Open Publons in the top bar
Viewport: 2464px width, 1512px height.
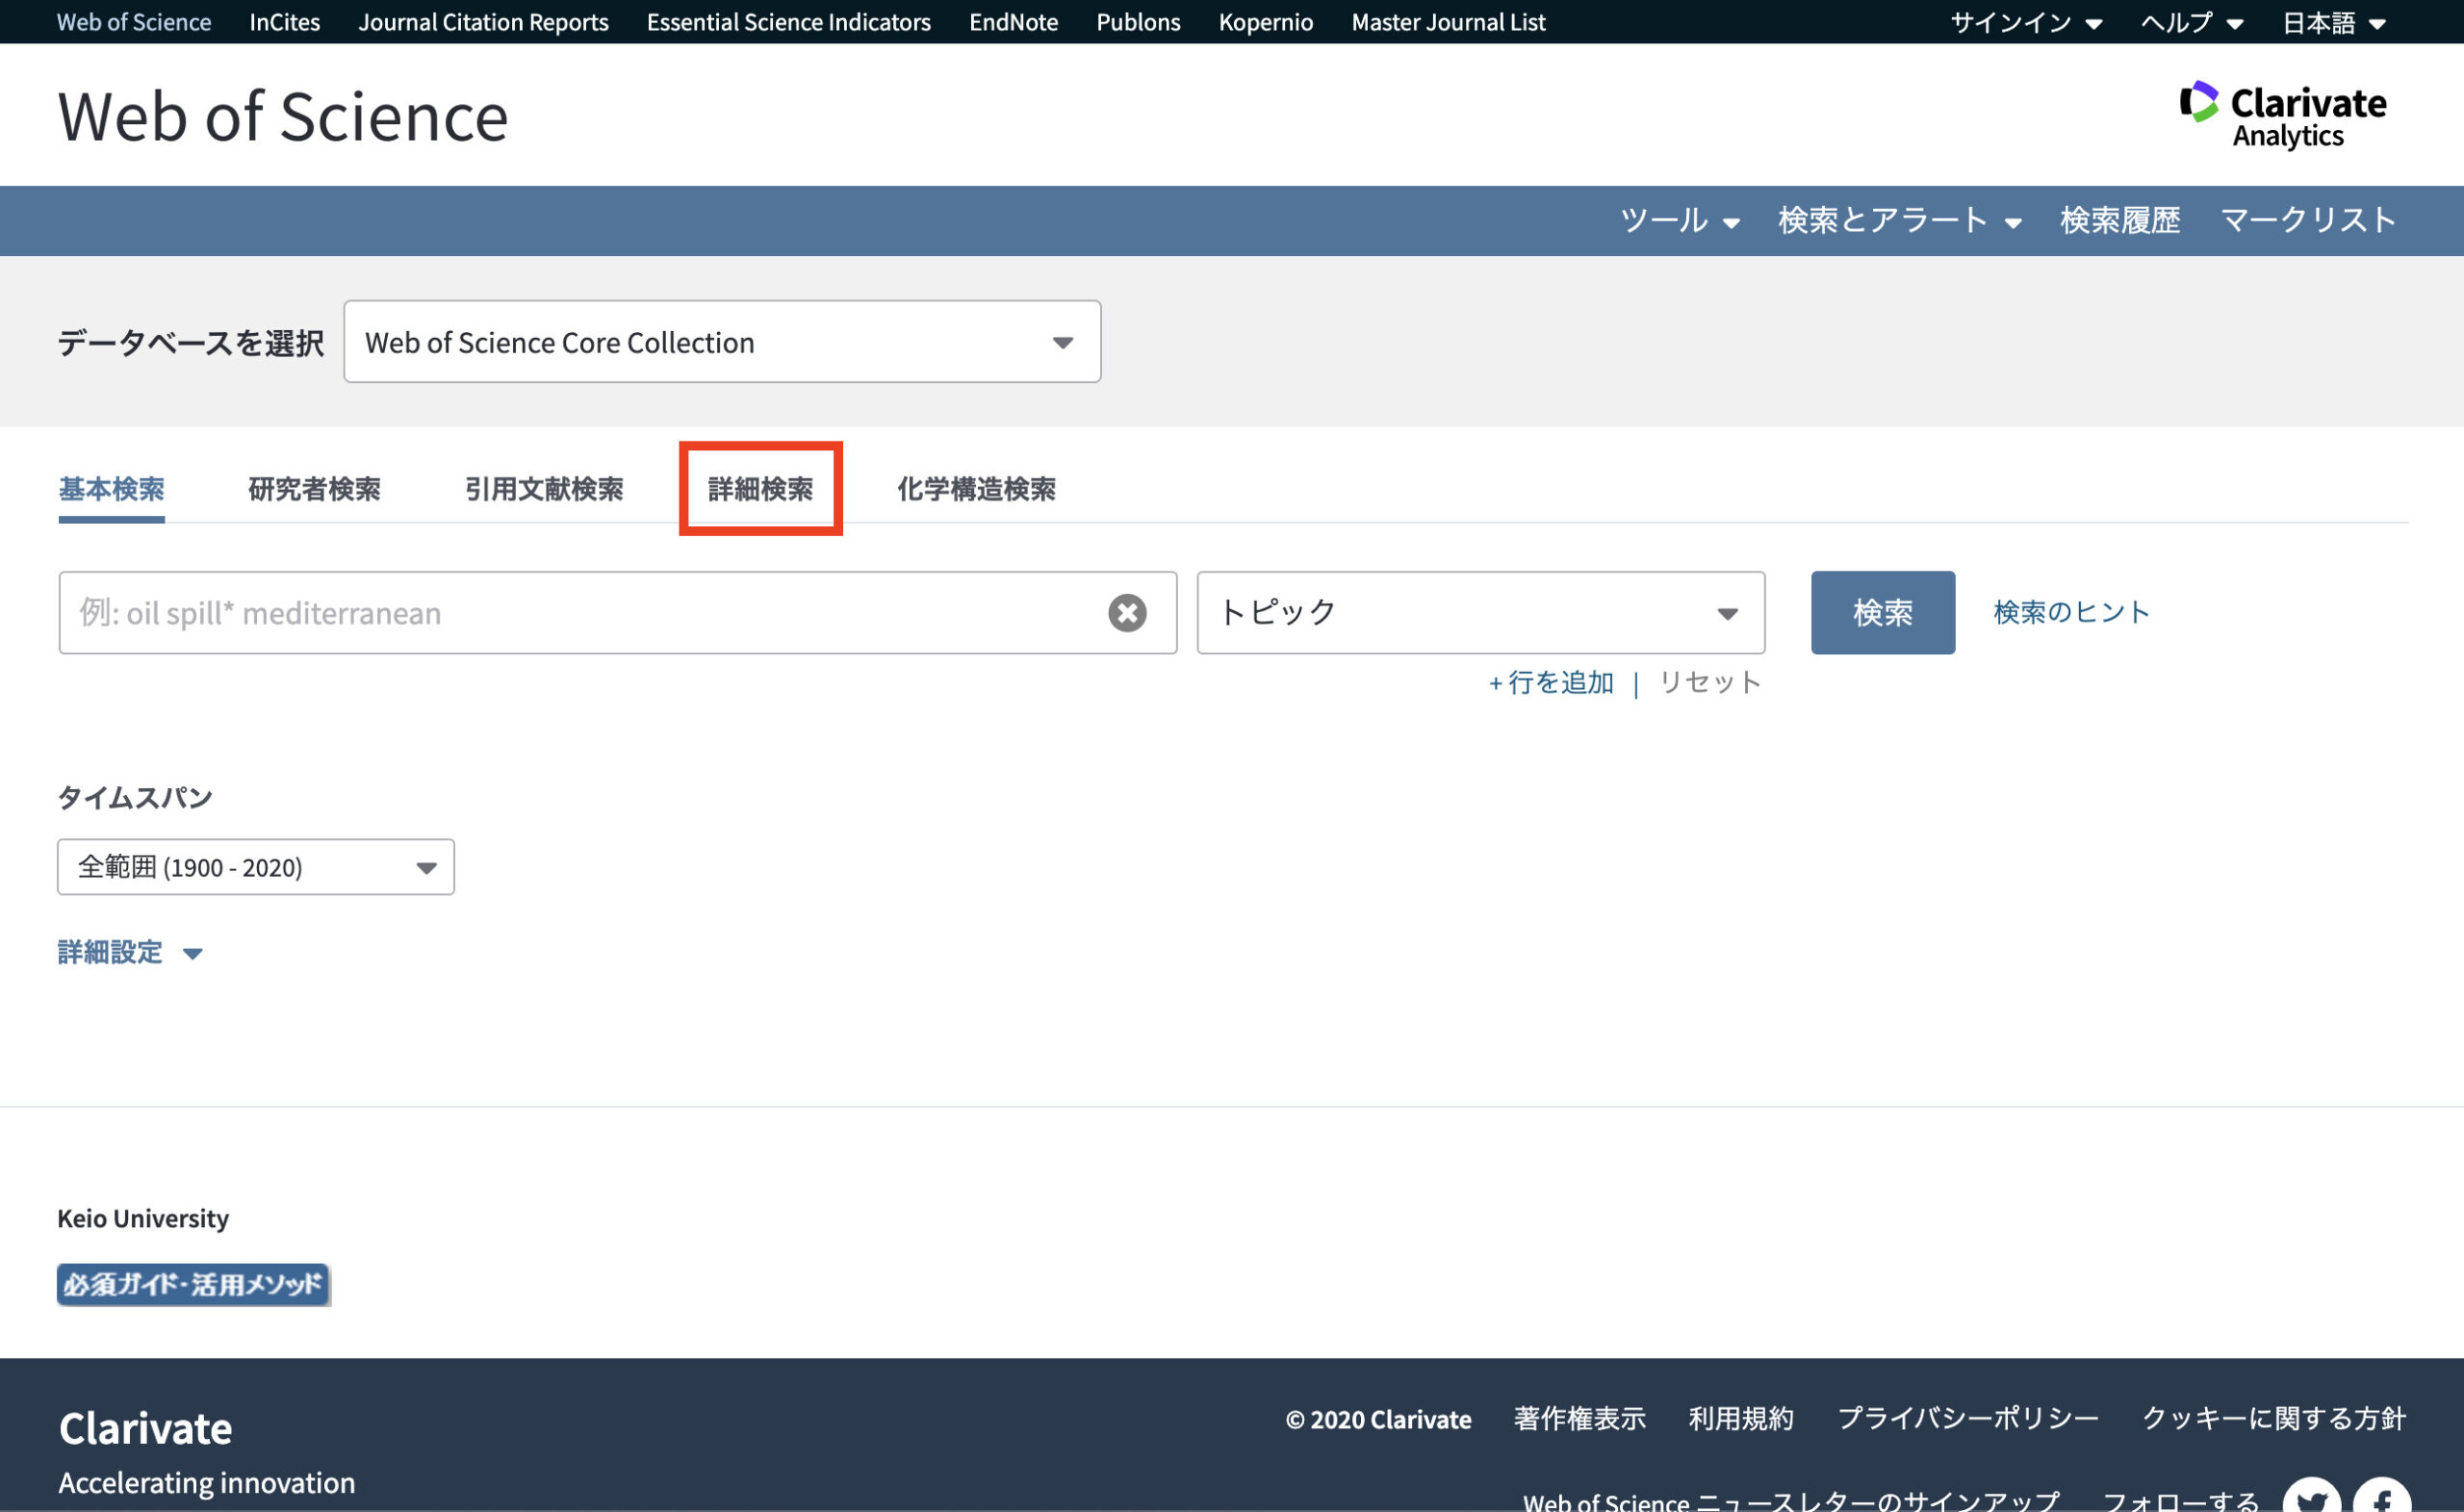1138,22
